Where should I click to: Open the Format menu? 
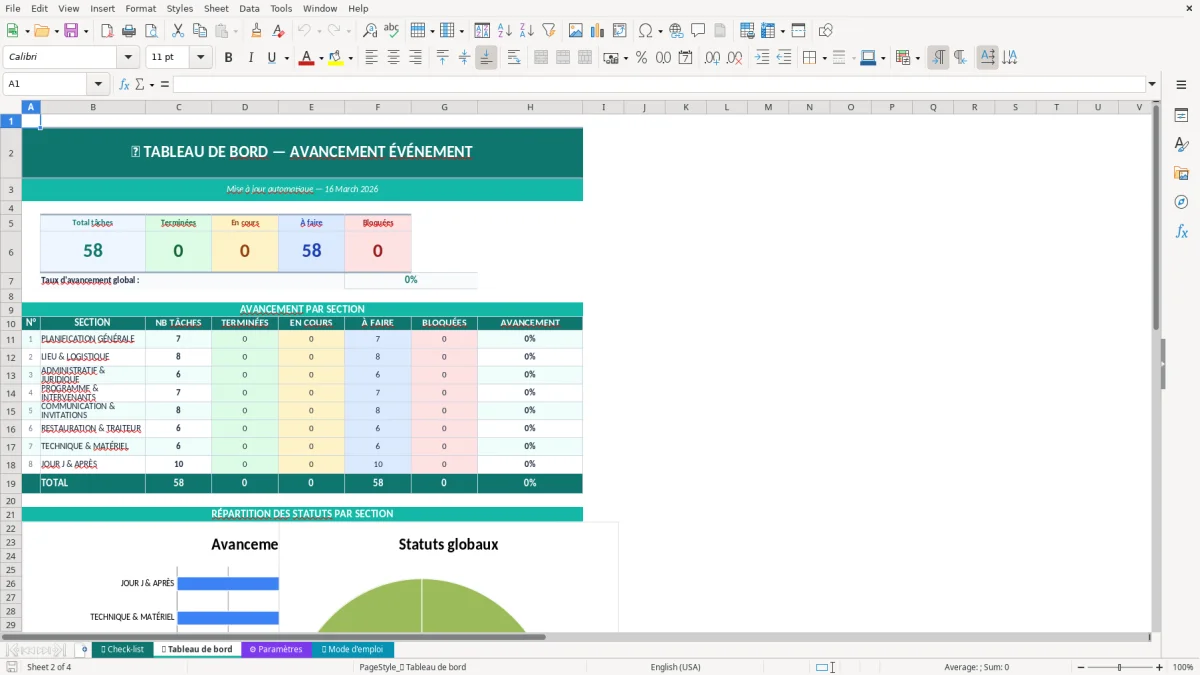click(140, 8)
